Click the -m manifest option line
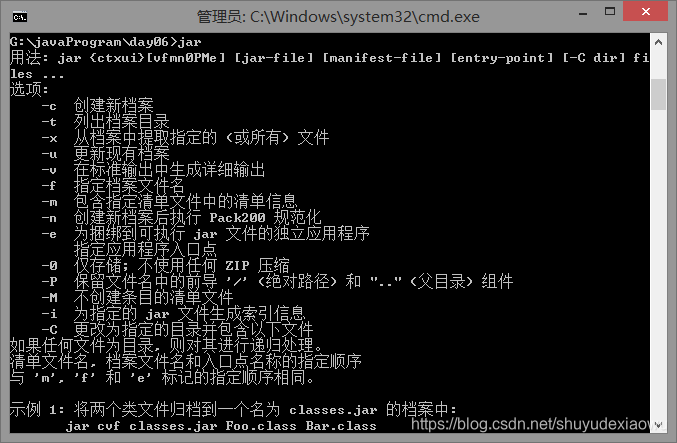The height and width of the screenshot is (443, 677). [x=169, y=202]
